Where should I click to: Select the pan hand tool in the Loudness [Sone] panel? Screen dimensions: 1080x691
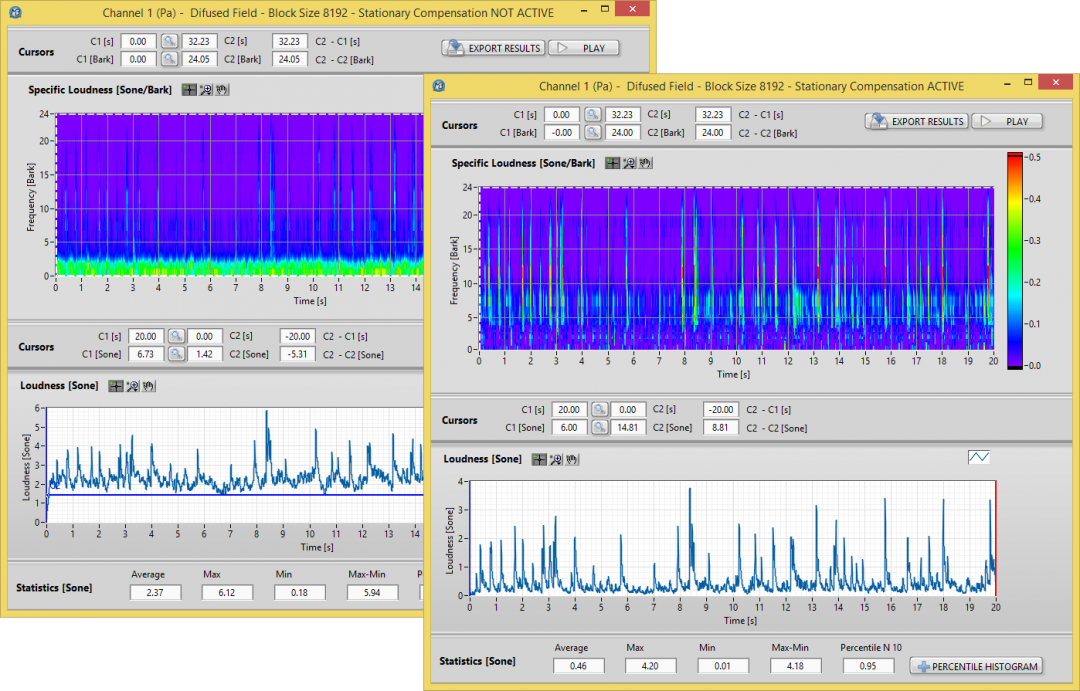click(571, 459)
